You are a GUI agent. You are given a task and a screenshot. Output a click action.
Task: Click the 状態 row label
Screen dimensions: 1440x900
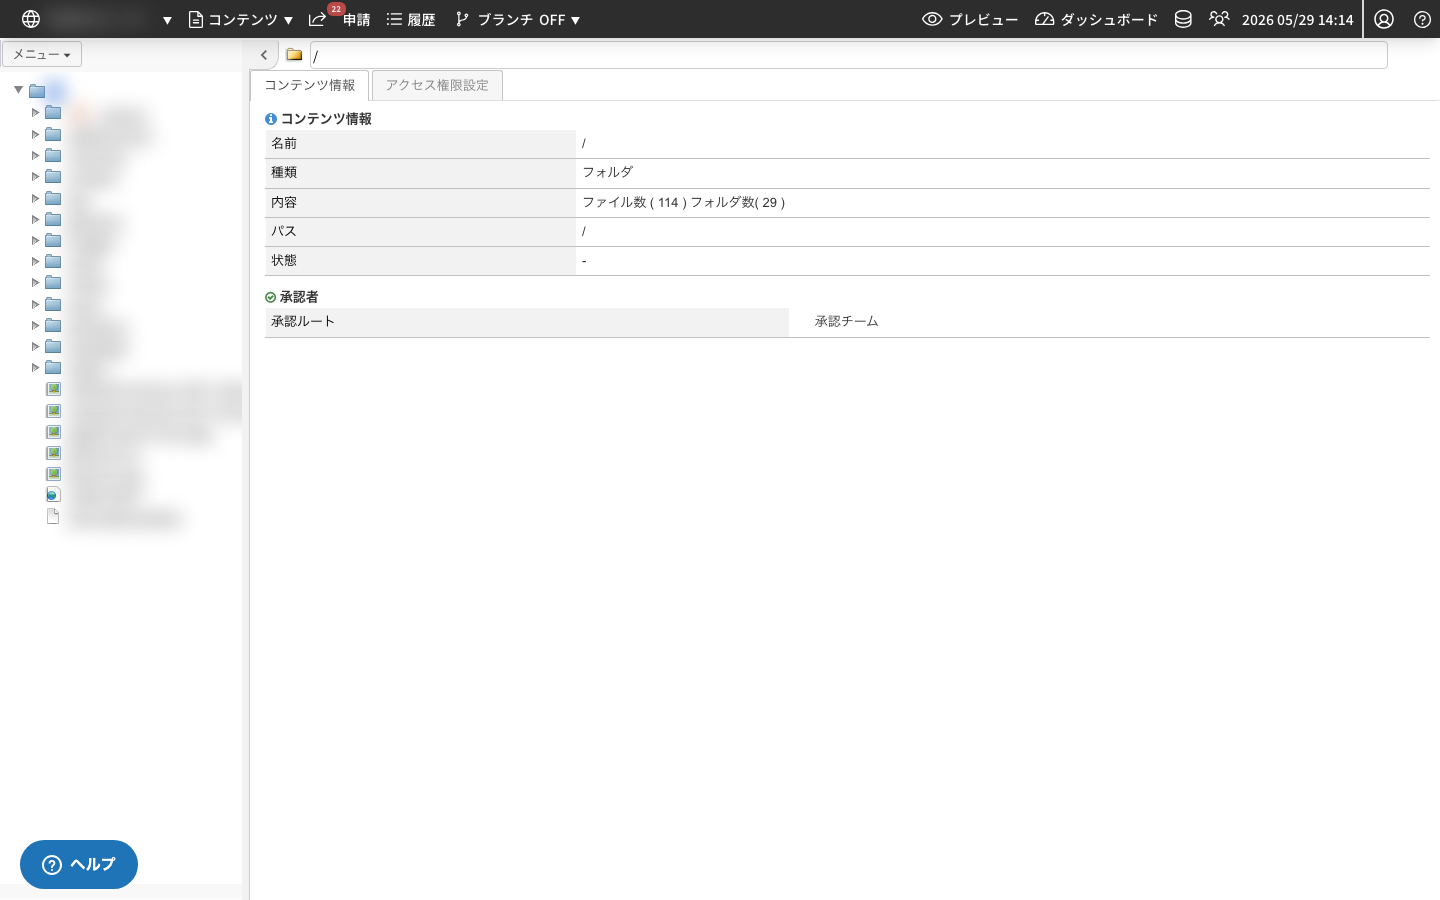coord(284,260)
